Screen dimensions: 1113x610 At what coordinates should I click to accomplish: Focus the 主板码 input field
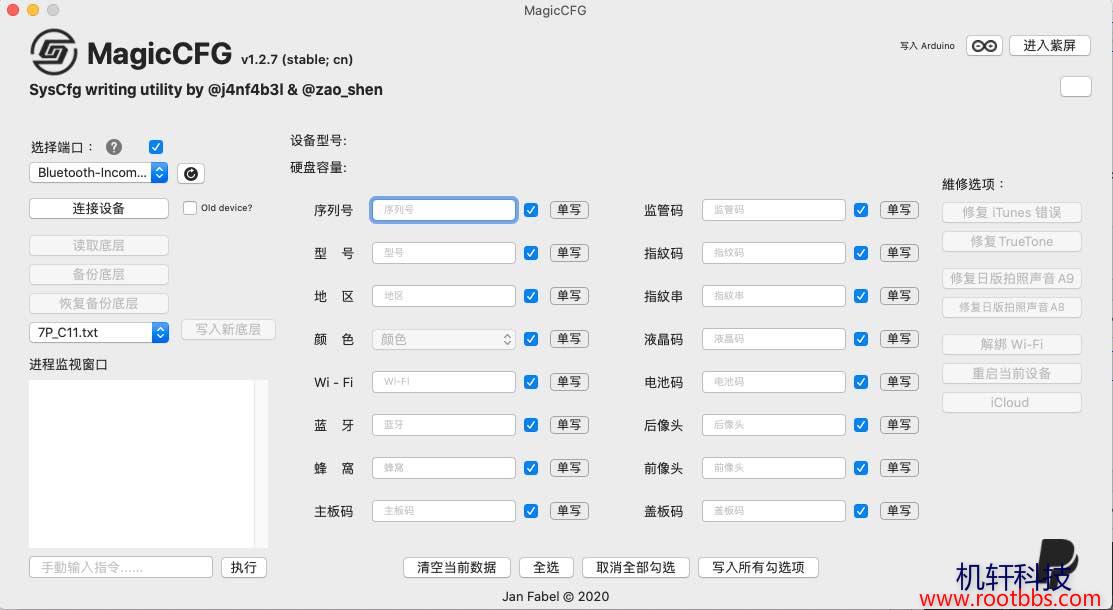click(x=444, y=511)
